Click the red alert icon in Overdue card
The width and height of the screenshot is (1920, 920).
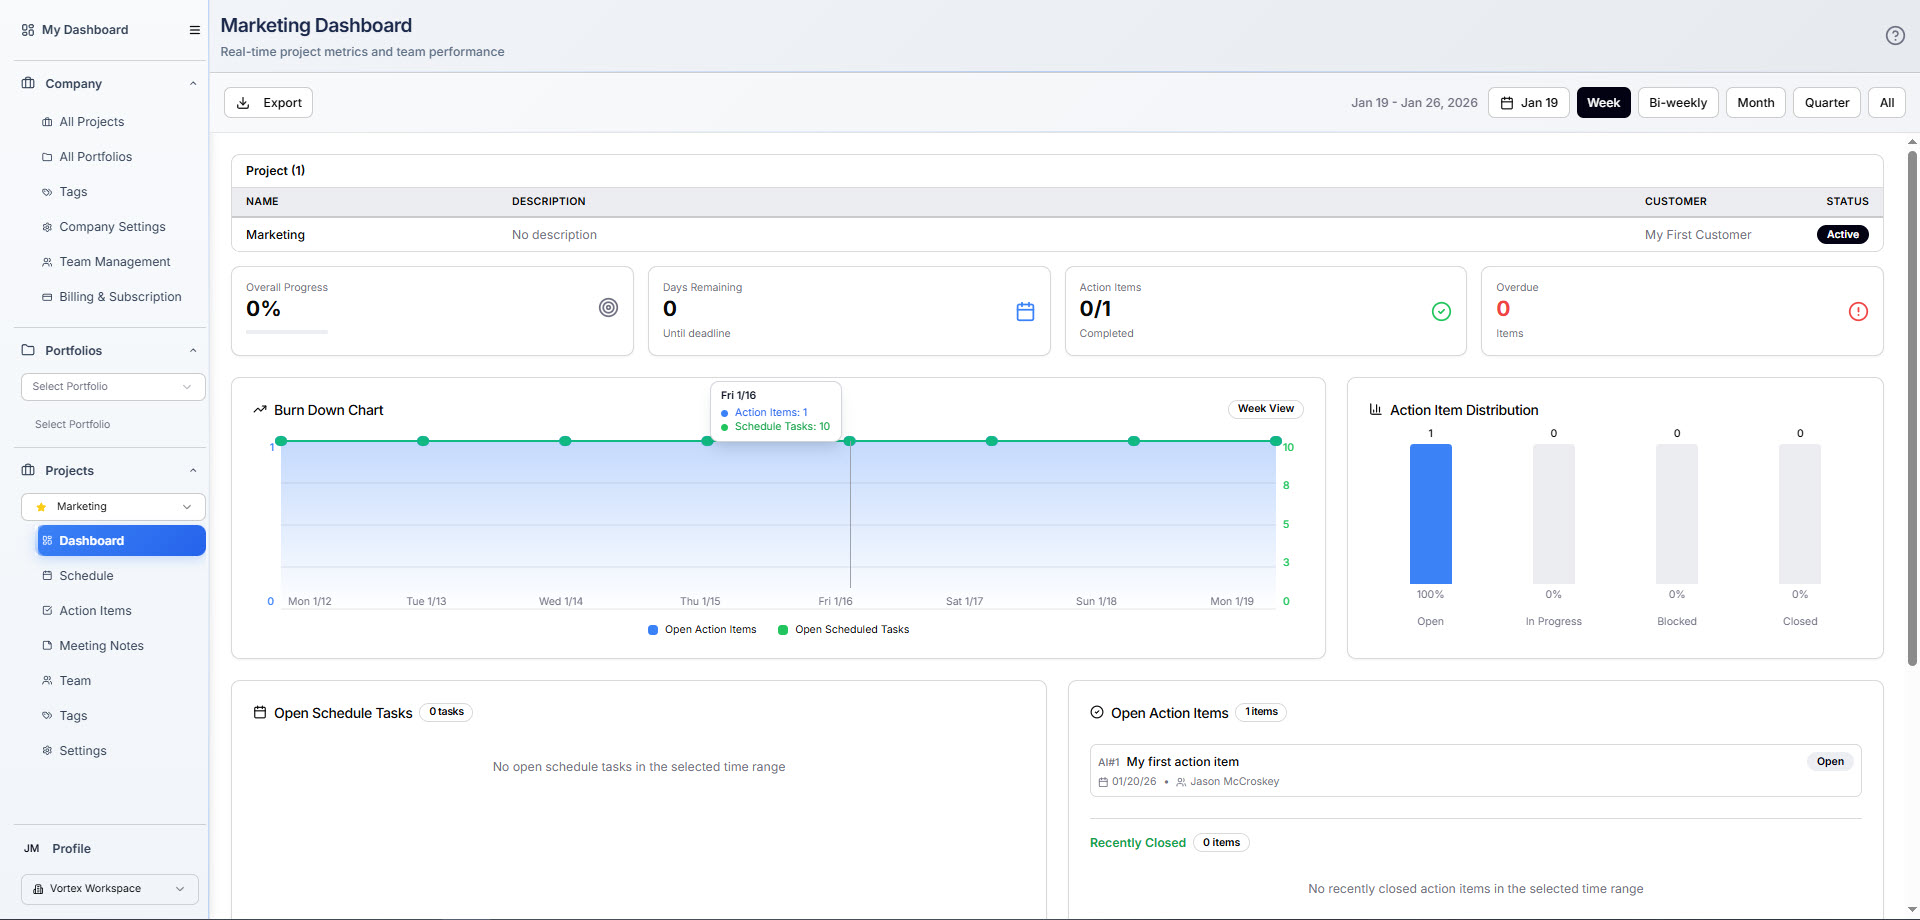(1857, 312)
